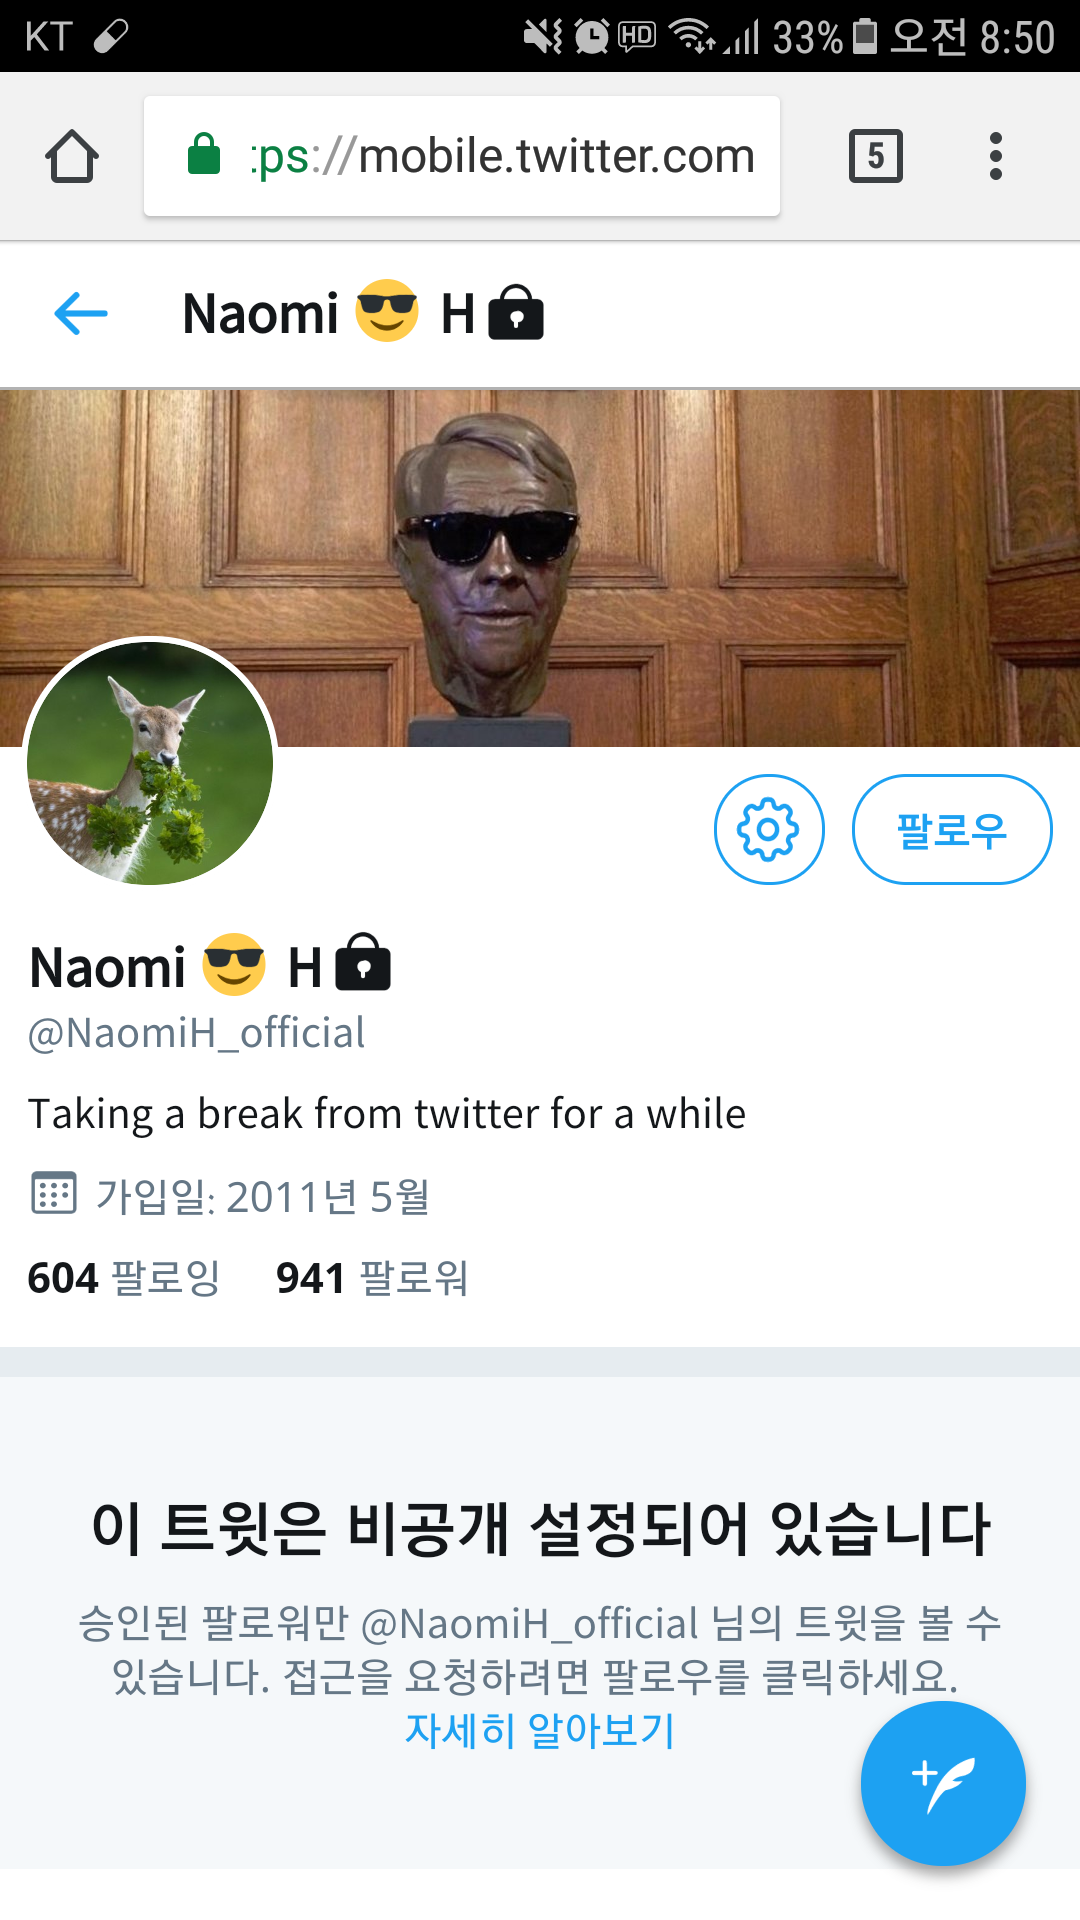This screenshot has width=1080, height=1920.
Task: Tap the 자세히 알아보기 learn more link
Action: click(540, 1730)
